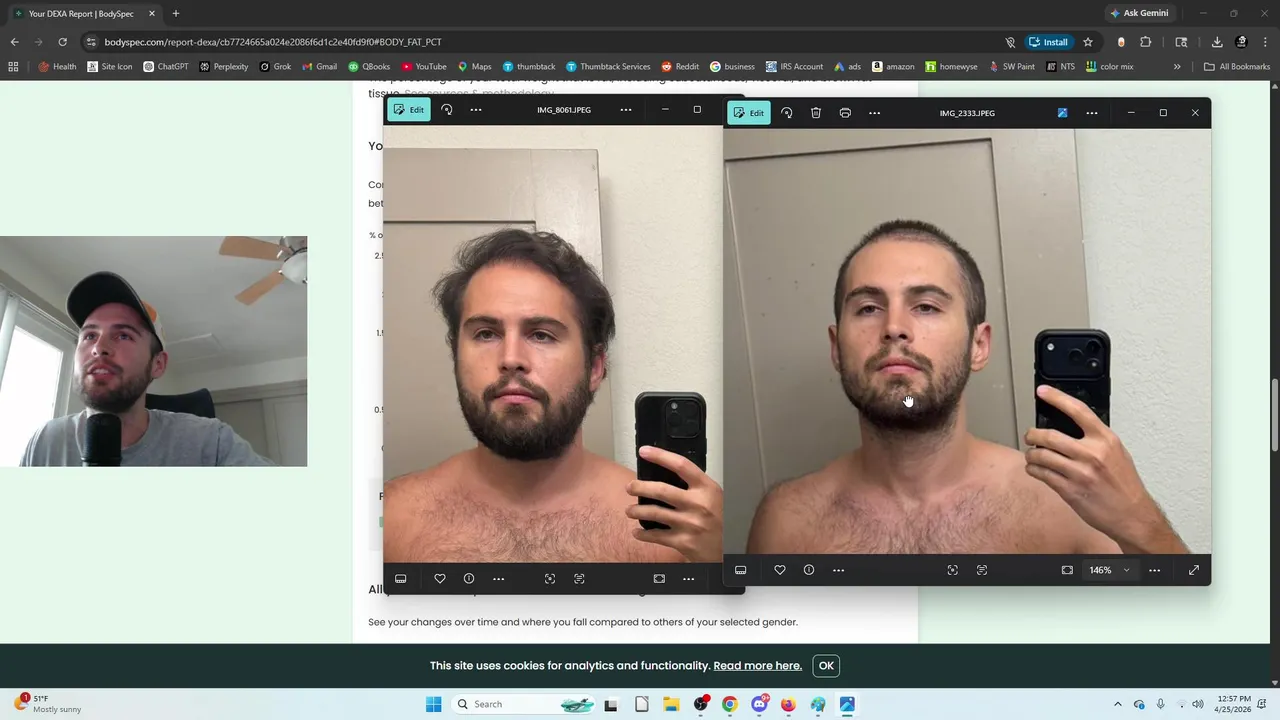Click OK on the cookies banner
Image resolution: width=1280 pixels, height=720 pixels.
(826, 666)
